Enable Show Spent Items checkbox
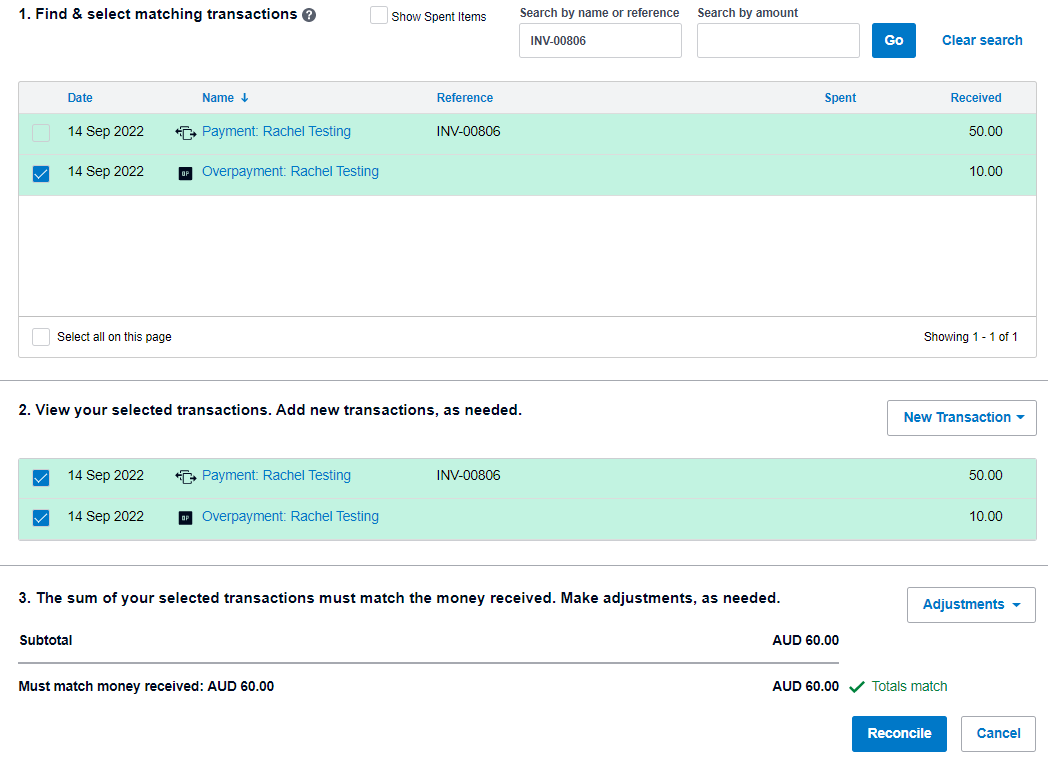 tap(379, 16)
